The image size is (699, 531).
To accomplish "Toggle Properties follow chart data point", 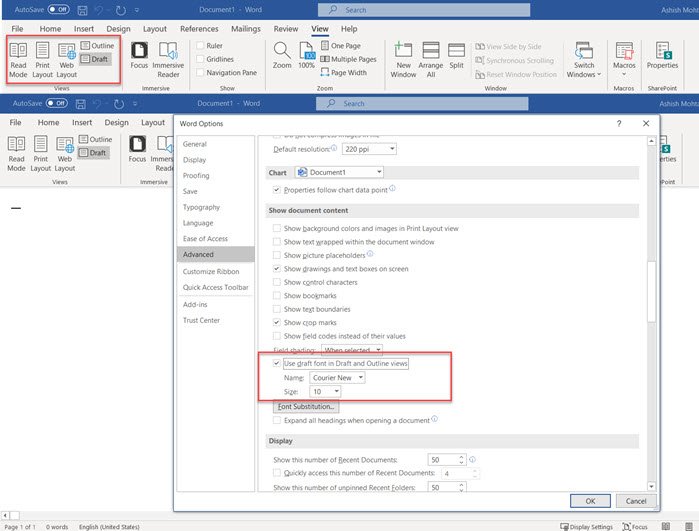I will (x=276, y=190).
